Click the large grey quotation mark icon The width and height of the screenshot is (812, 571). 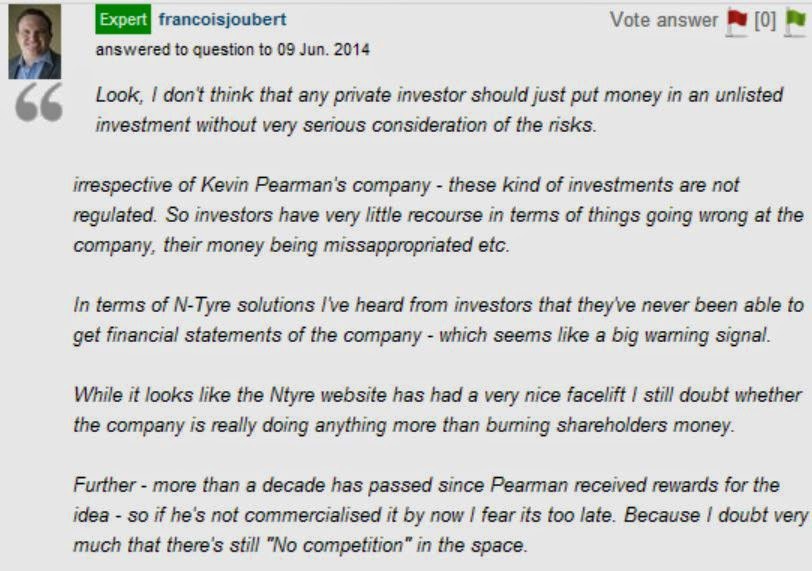pos(39,103)
